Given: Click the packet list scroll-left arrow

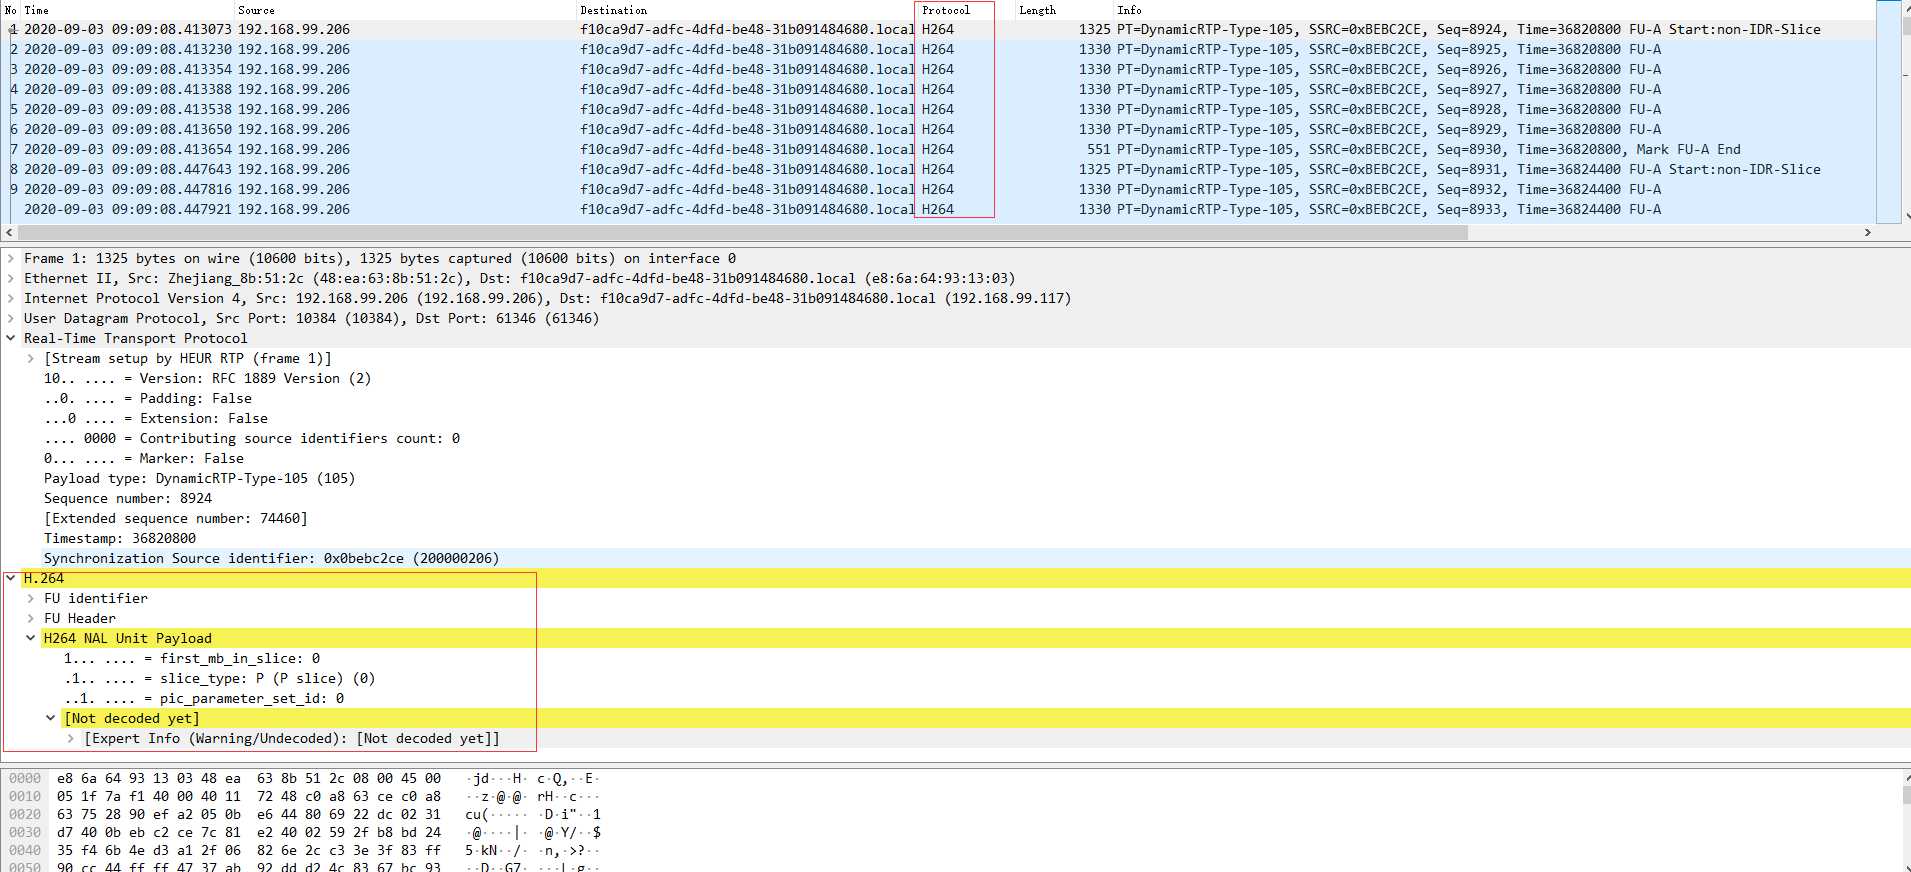Looking at the screenshot, I should 9,232.
